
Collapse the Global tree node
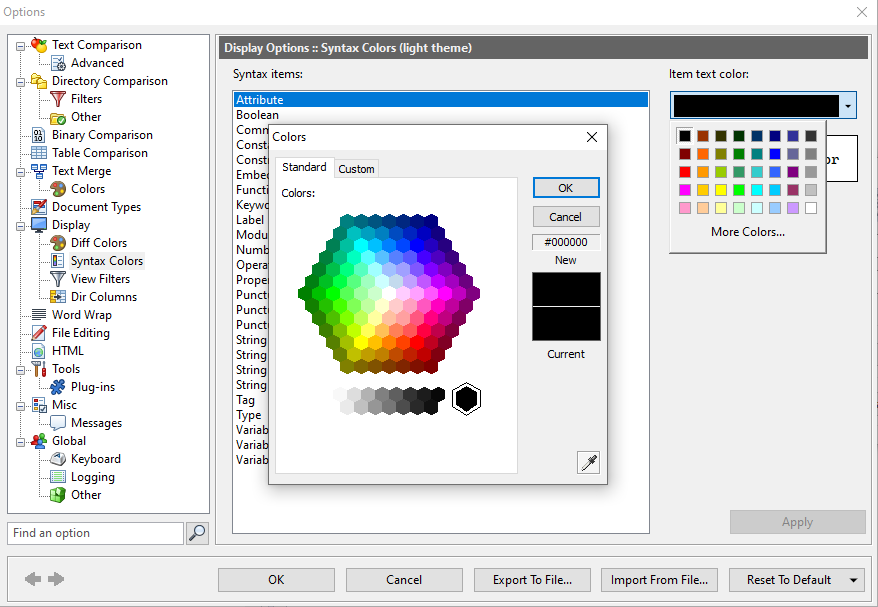21,442
